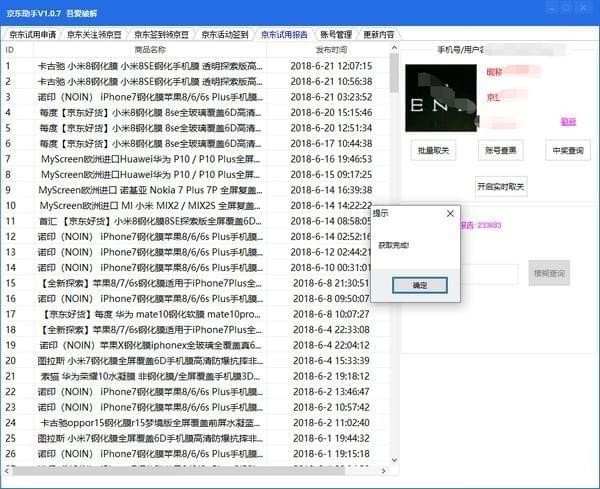Enable 开启实时取关
The width and height of the screenshot is (600, 489).
499,186
